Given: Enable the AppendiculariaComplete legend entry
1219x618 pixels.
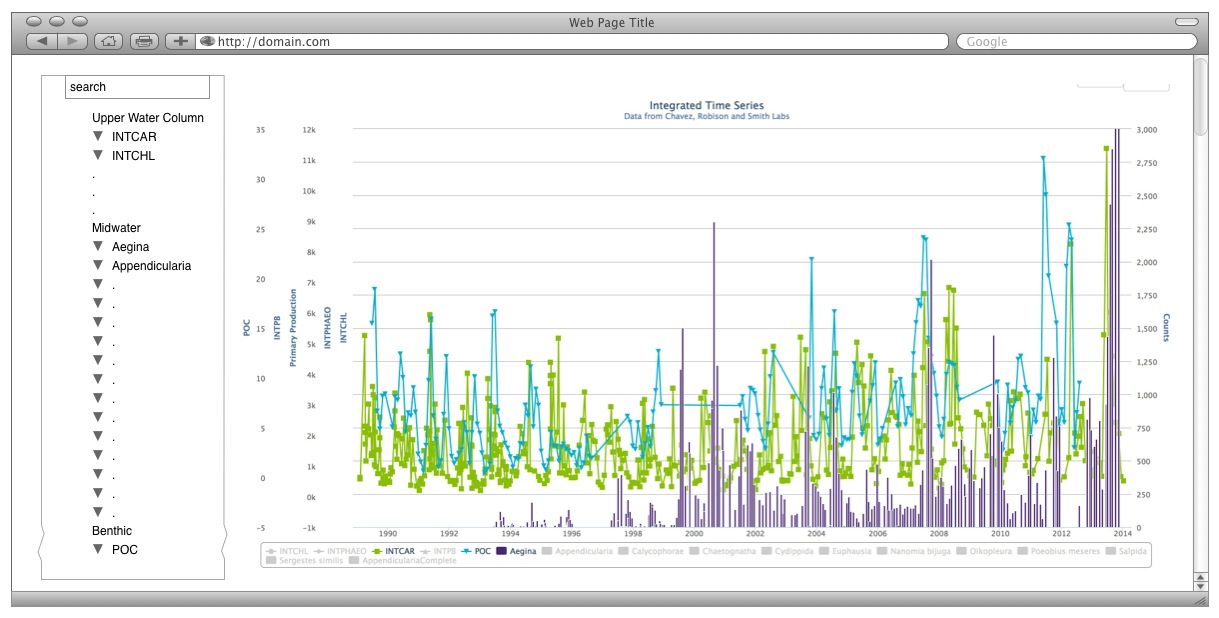Looking at the screenshot, I should [x=402, y=561].
